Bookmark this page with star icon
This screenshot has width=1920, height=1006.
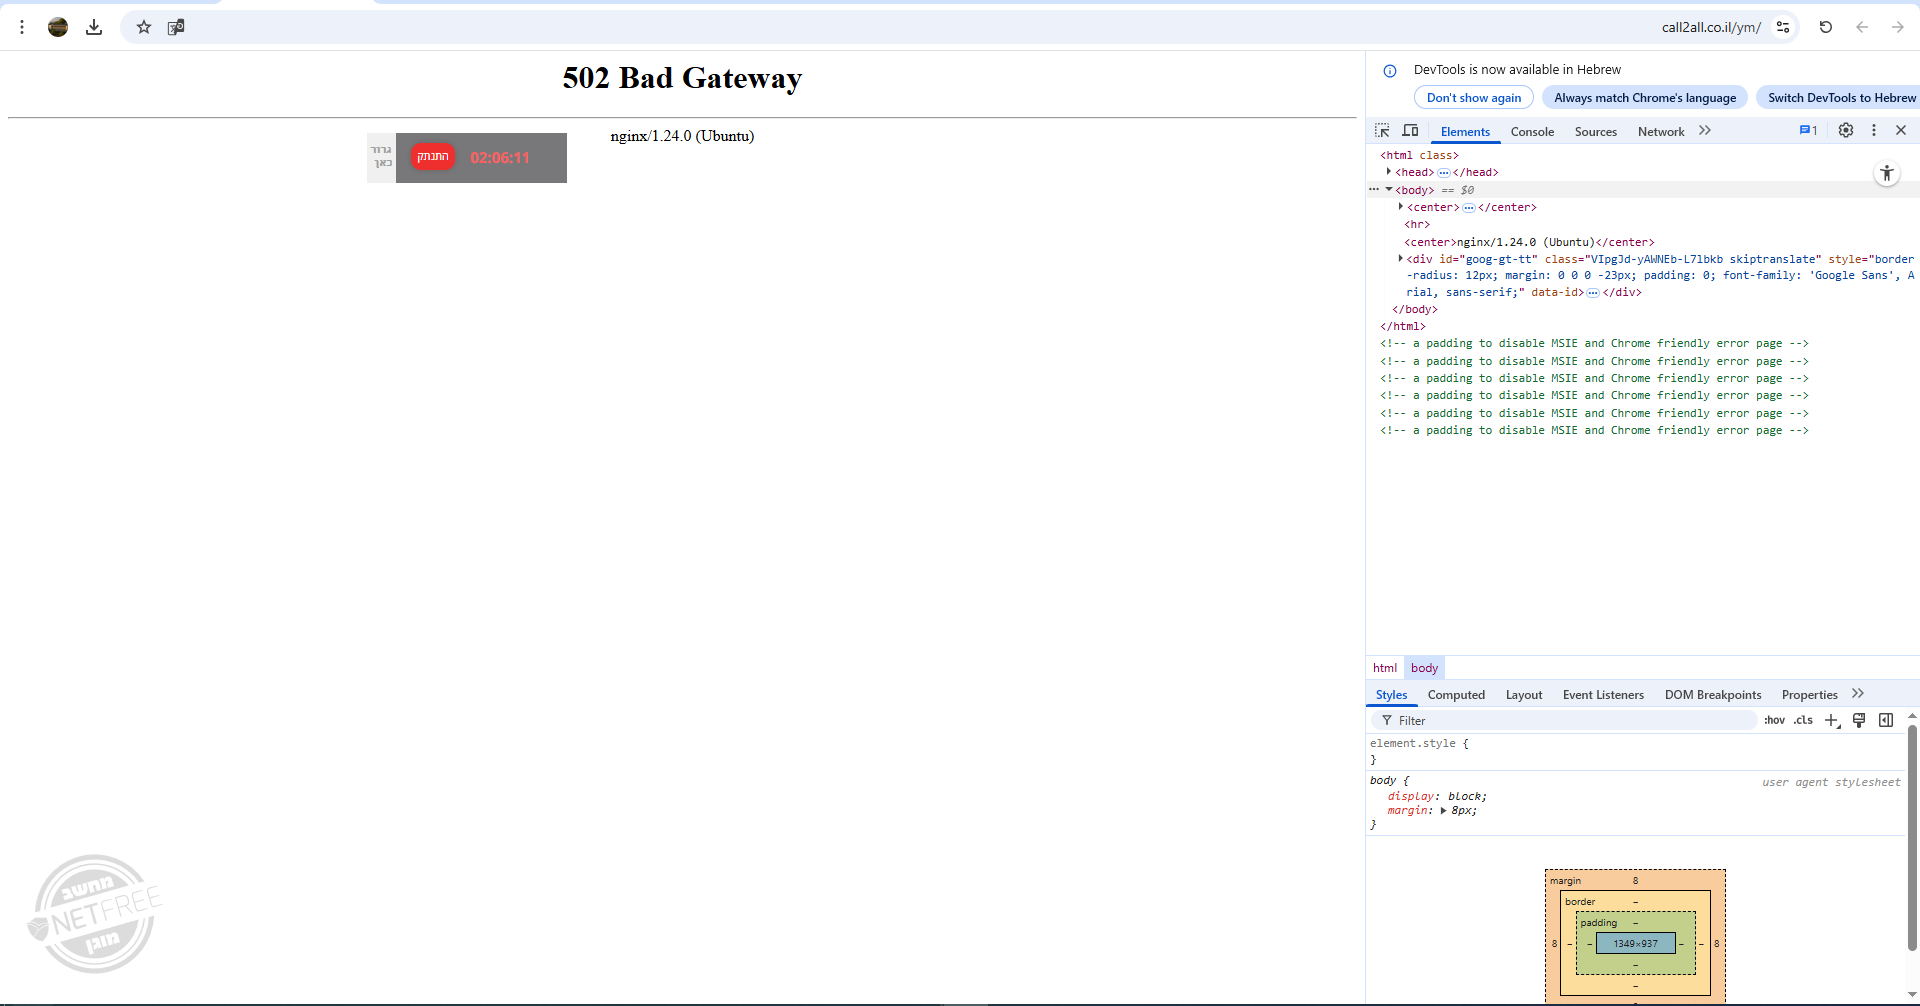click(144, 27)
